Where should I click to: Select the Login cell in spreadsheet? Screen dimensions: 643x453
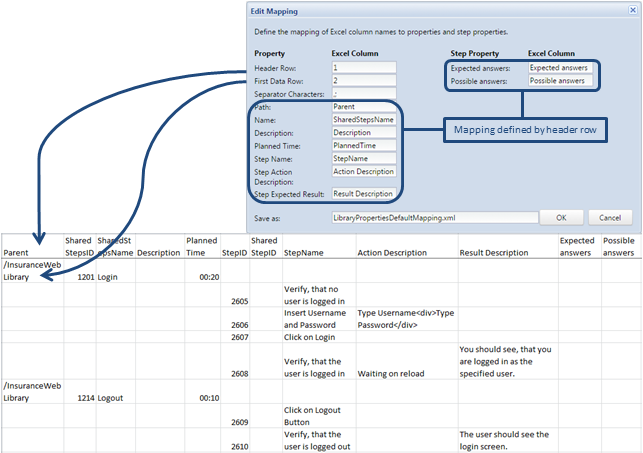coord(115,277)
